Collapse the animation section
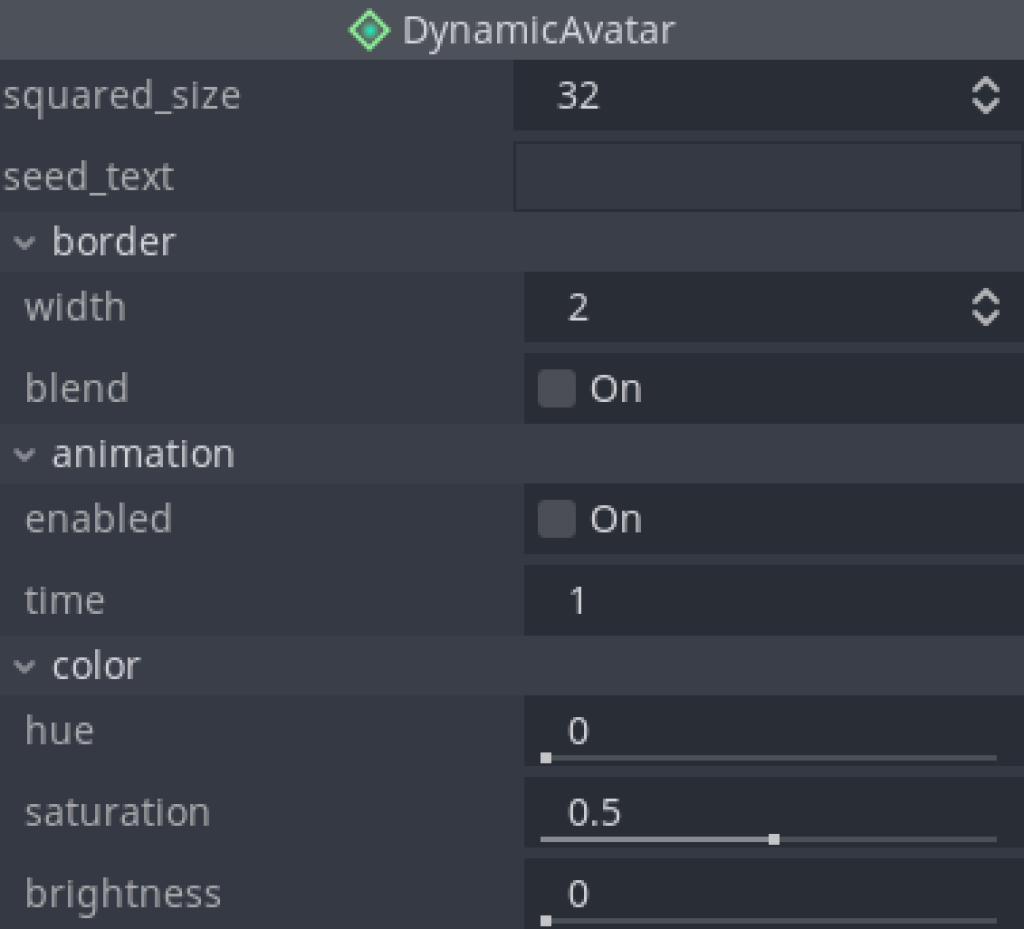This screenshot has width=1024, height=929. pyautogui.click(x=24, y=454)
